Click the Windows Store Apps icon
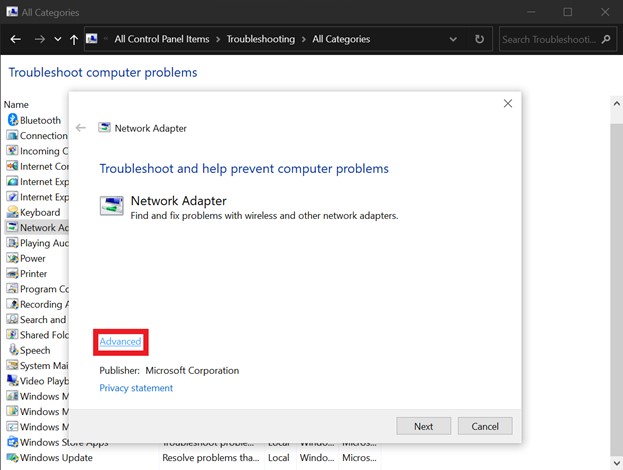The width and height of the screenshot is (623, 470). [13, 442]
